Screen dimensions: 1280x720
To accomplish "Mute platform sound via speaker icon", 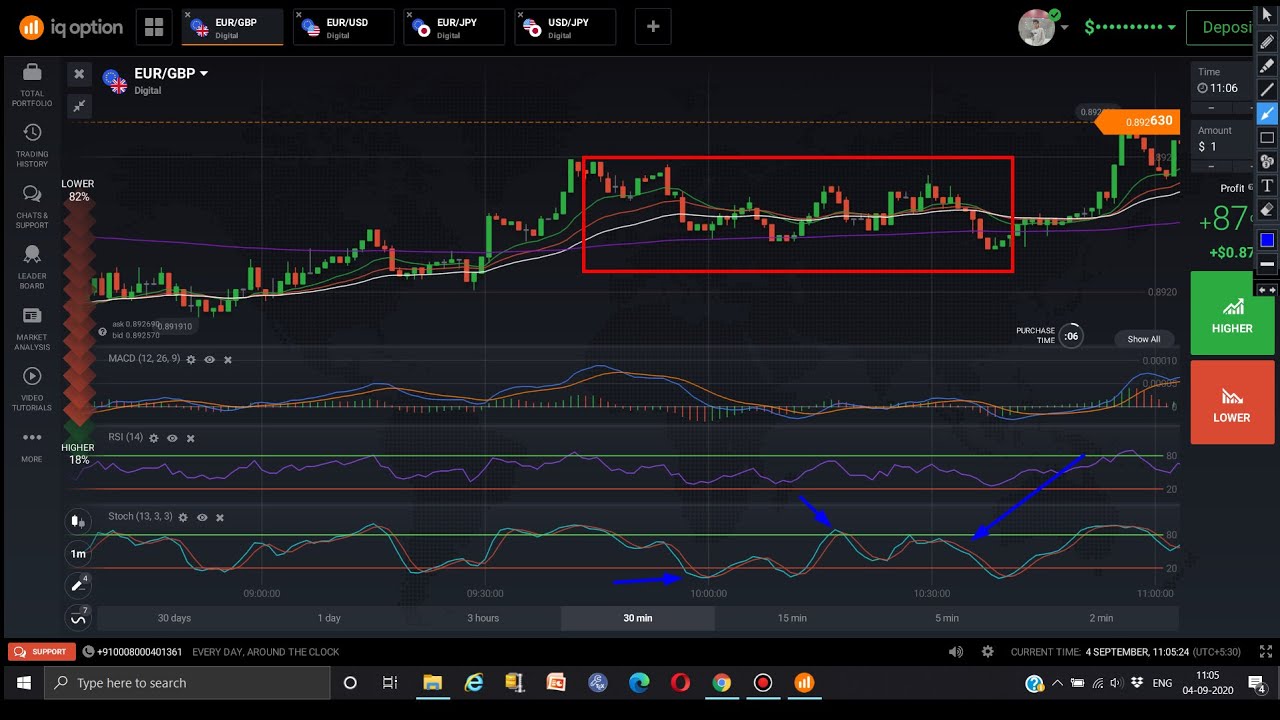I will [956, 652].
